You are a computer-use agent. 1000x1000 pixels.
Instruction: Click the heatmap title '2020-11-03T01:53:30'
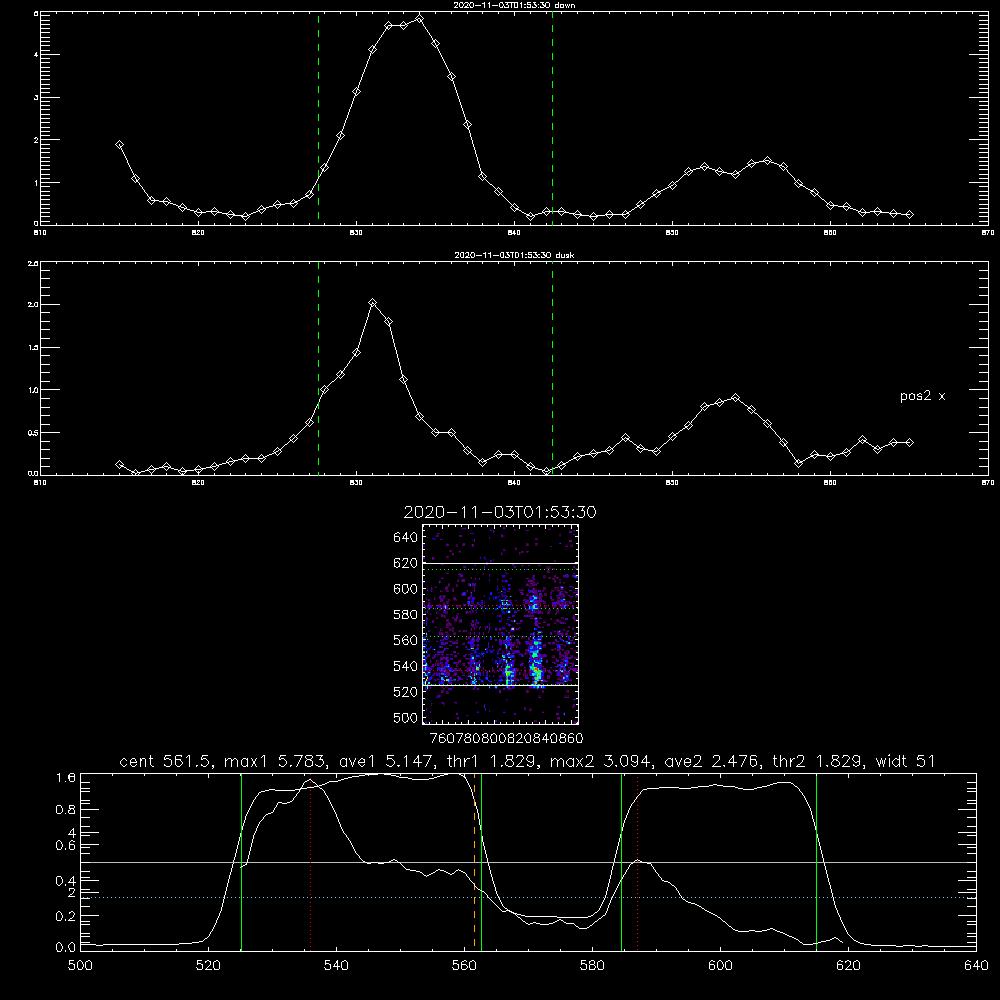pyautogui.click(x=500, y=512)
